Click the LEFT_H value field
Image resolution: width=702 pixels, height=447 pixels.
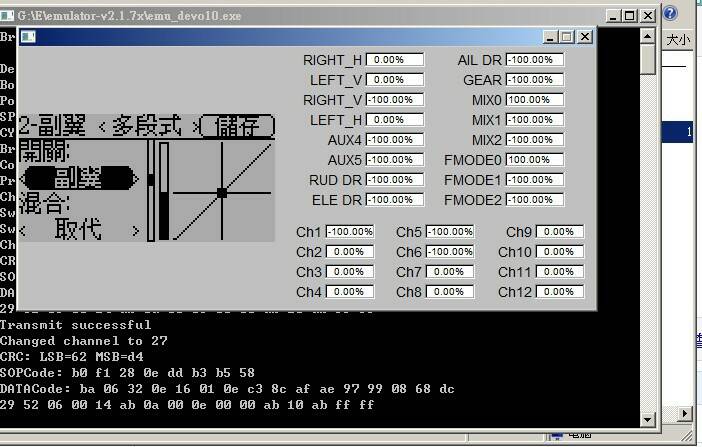pos(395,120)
